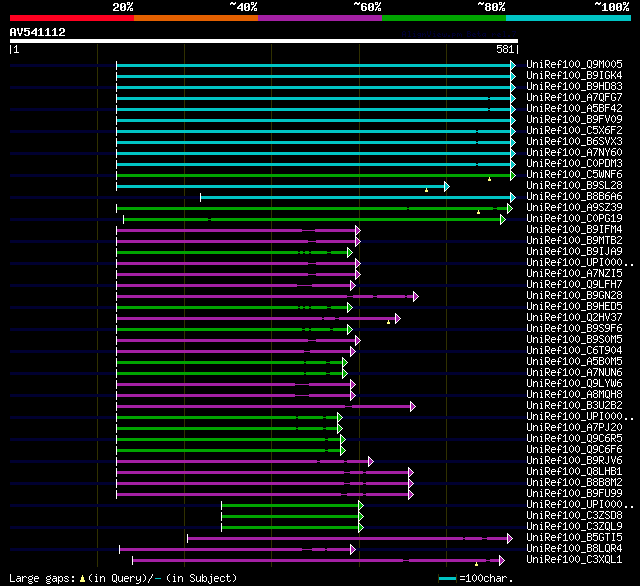Select the UniRef100_C3XQL1 label

coord(574,560)
